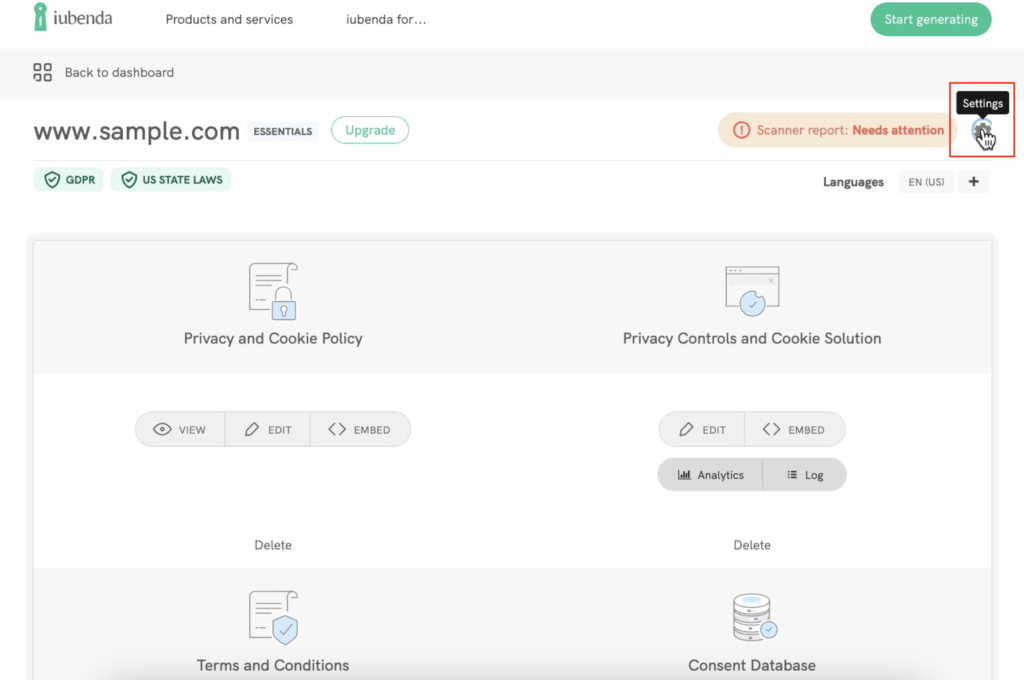1024x680 pixels.
Task: Click the Privacy Controls and Cookie Solution icon
Action: click(752, 291)
